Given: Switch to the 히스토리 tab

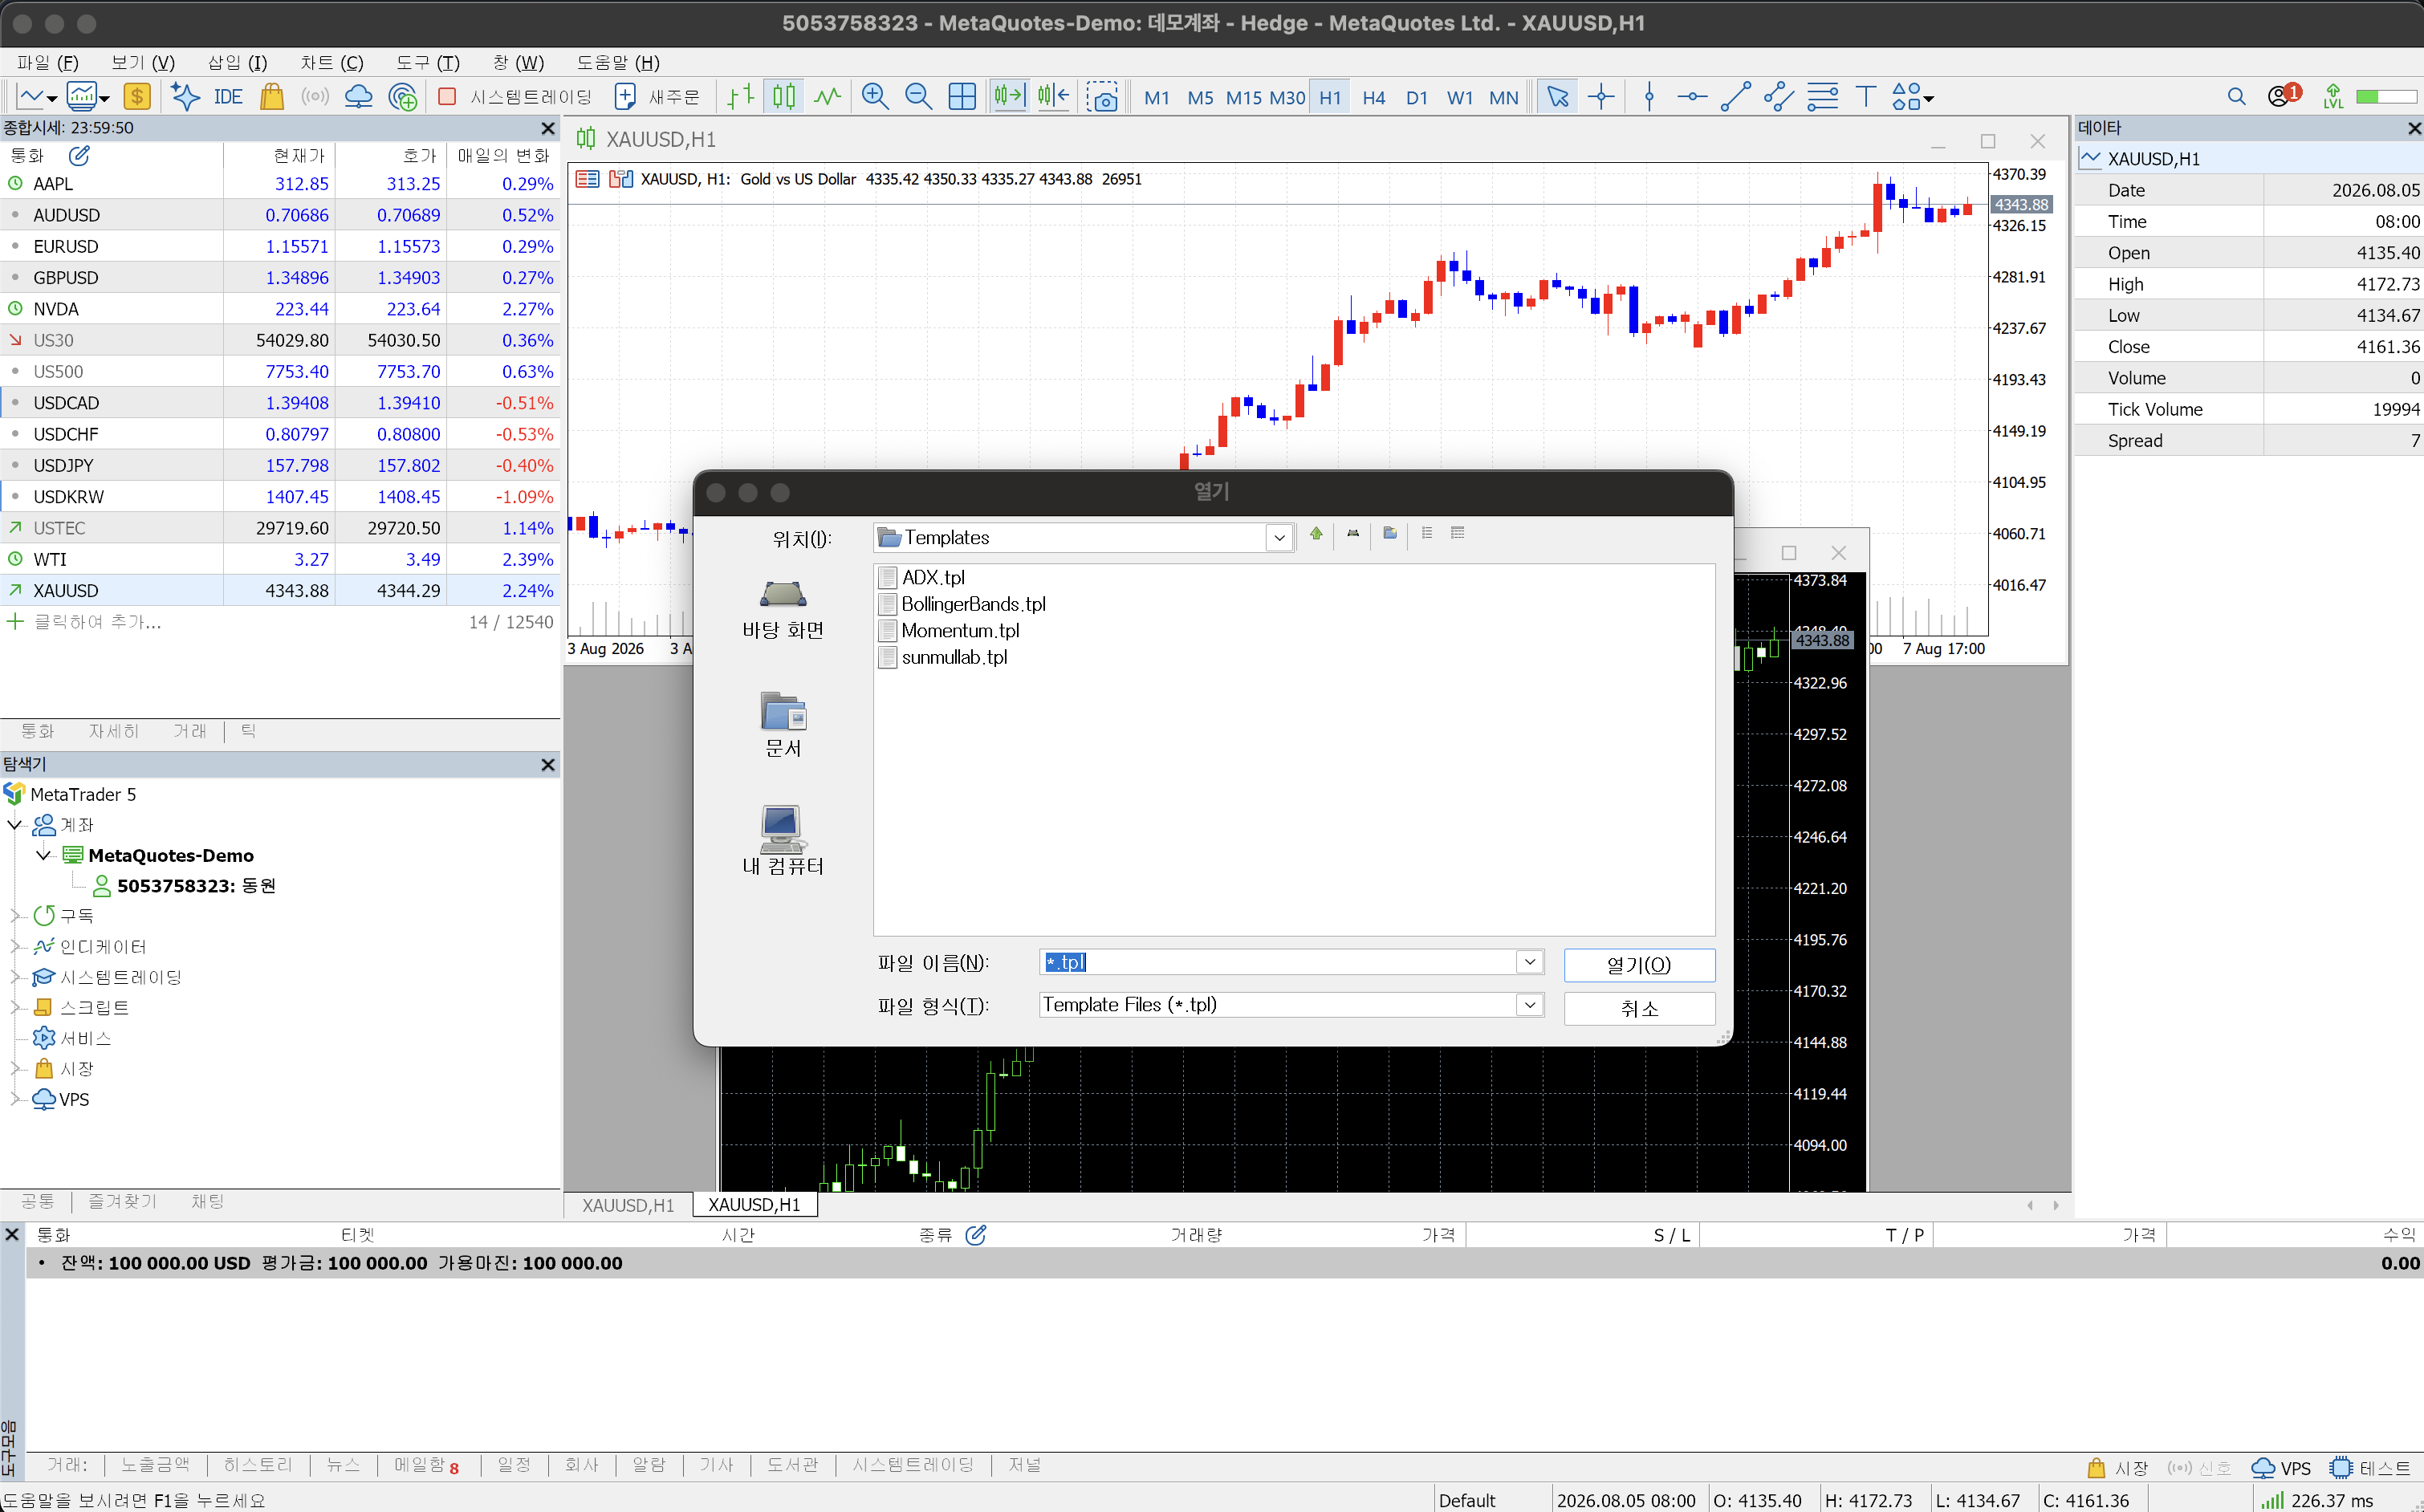Looking at the screenshot, I should pyautogui.click(x=258, y=1465).
